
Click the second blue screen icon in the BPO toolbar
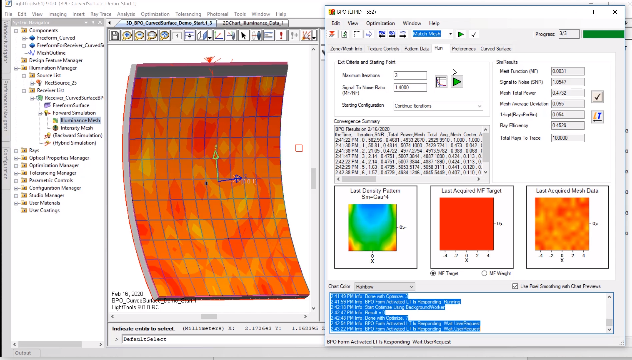tap(392, 34)
